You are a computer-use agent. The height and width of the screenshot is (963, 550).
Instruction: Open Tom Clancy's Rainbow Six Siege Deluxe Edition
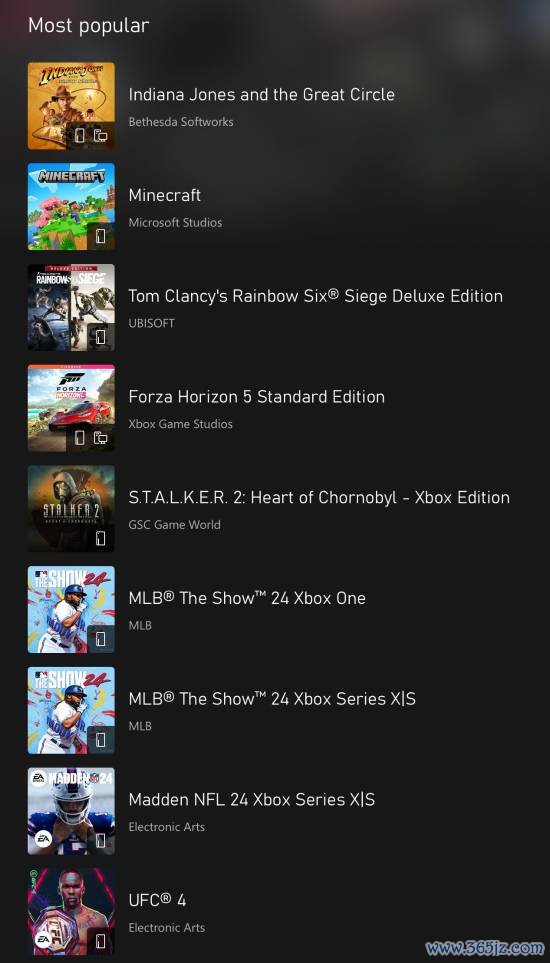316,296
